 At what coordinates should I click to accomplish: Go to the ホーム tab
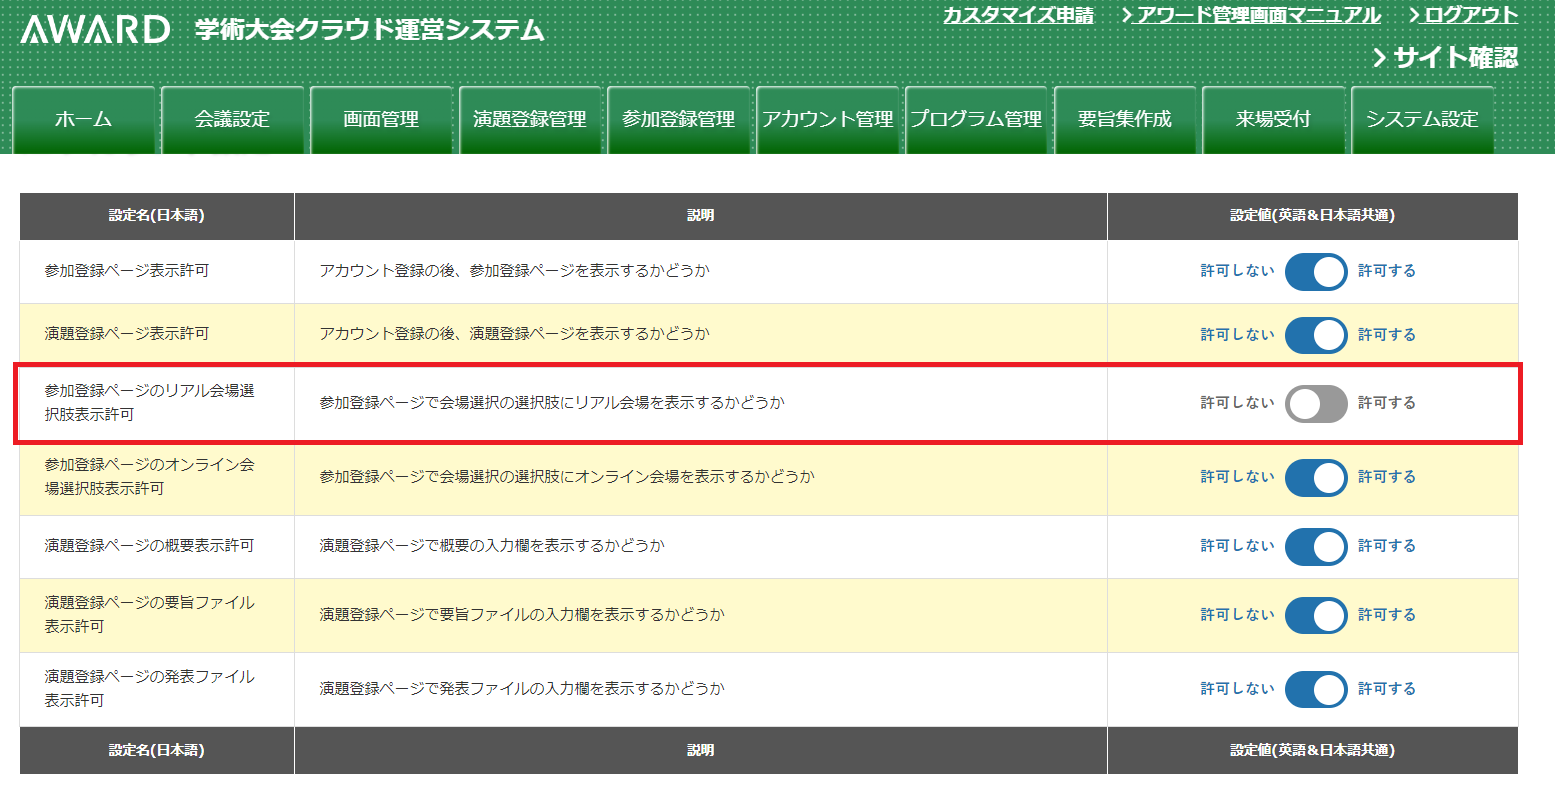83,120
